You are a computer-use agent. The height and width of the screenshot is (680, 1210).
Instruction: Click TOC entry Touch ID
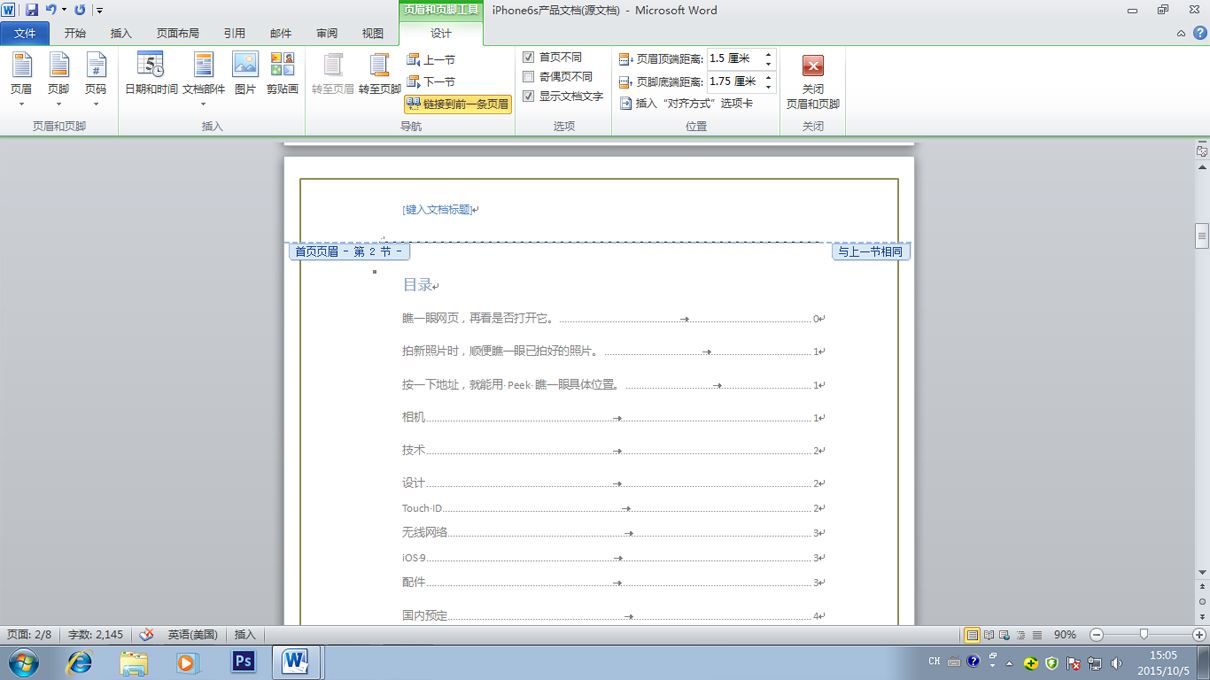(422, 508)
